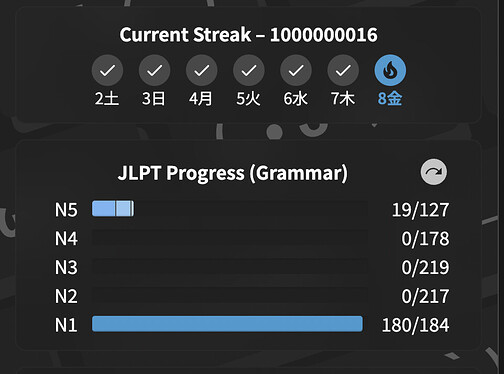Click the cycle arrow icon beside JLPT Progress

(433, 172)
